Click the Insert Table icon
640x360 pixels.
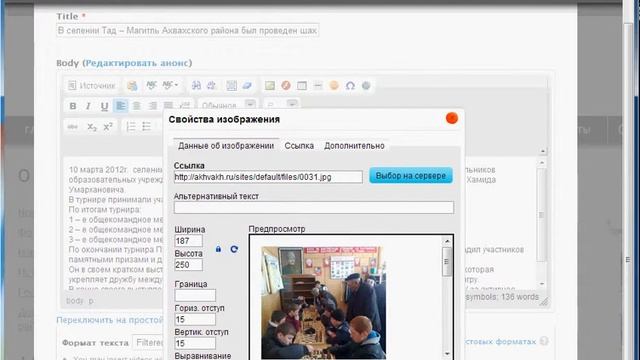click(x=302, y=85)
